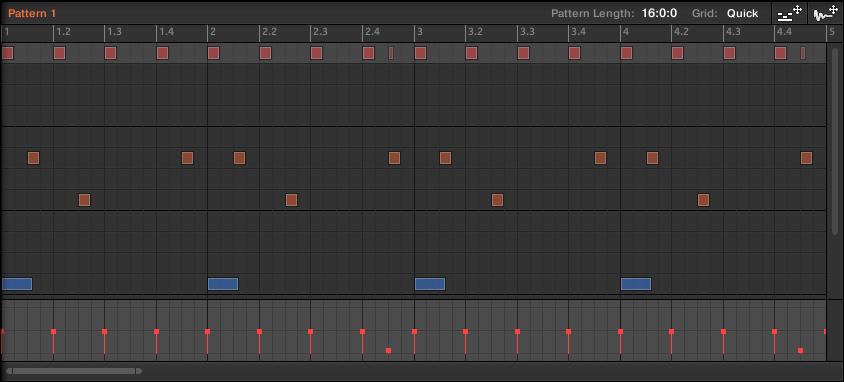Select the thin red note after beat 4.4
Viewport: 844px width, 382px height.
[803, 53]
